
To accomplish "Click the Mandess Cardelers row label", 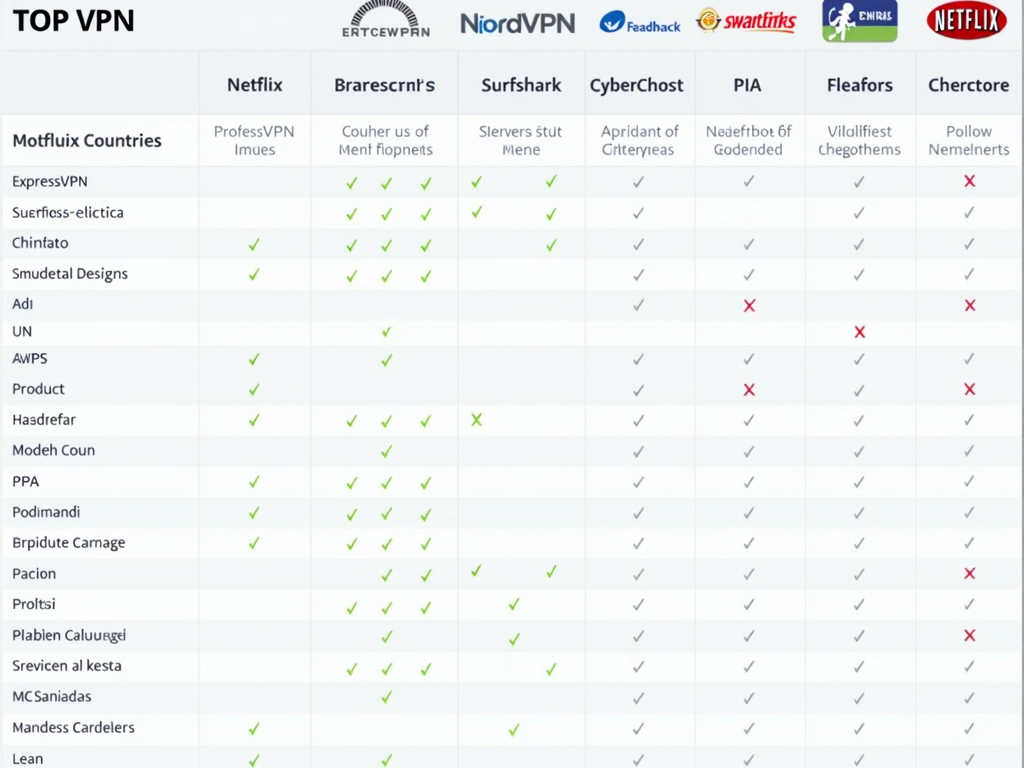I will (x=73, y=728).
